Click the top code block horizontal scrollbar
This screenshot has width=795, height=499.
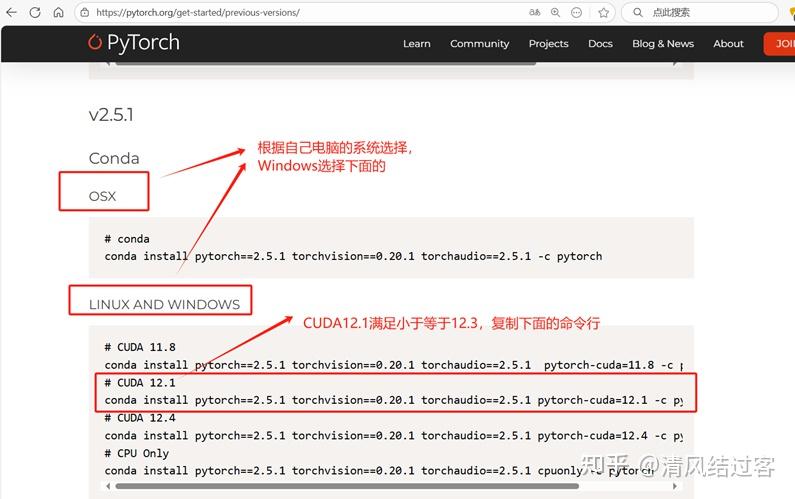(326, 63)
